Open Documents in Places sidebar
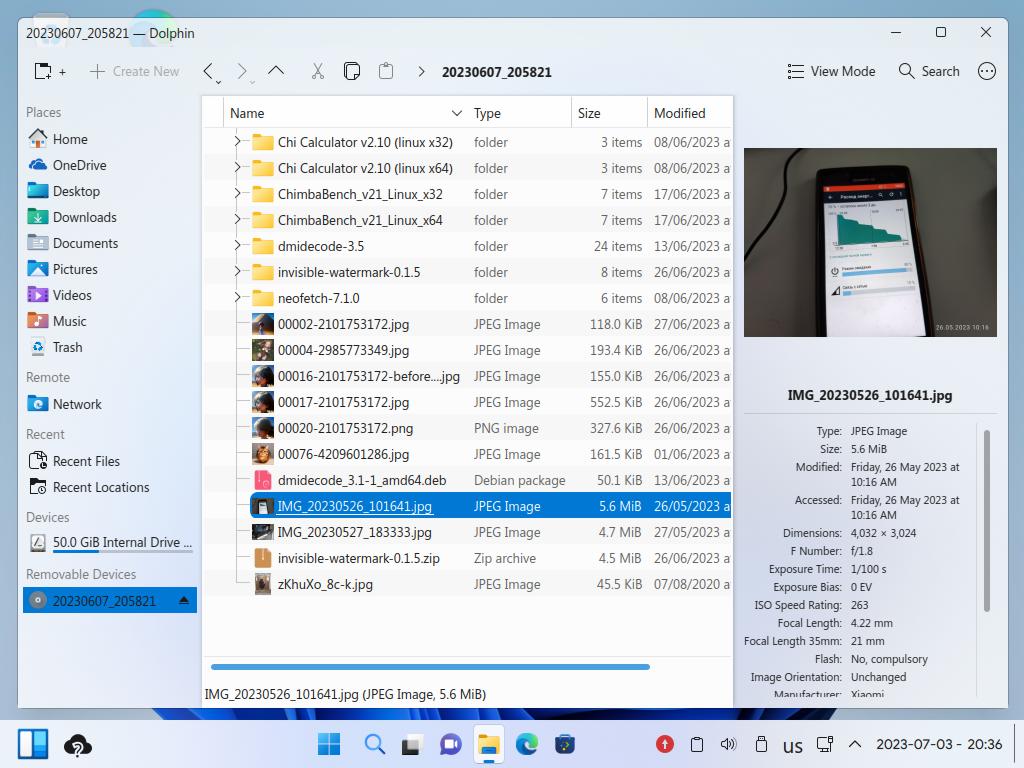Viewport: 1024px width, 768px height. (108, 243)
